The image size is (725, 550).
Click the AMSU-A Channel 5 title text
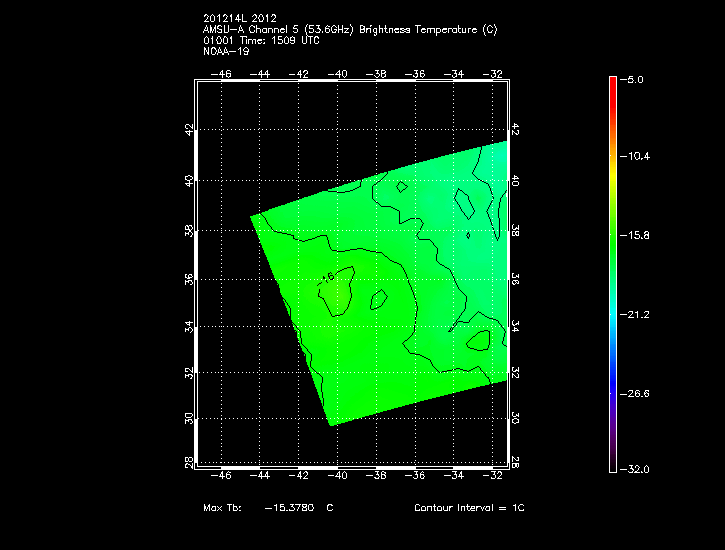click(x=349, y=30)
